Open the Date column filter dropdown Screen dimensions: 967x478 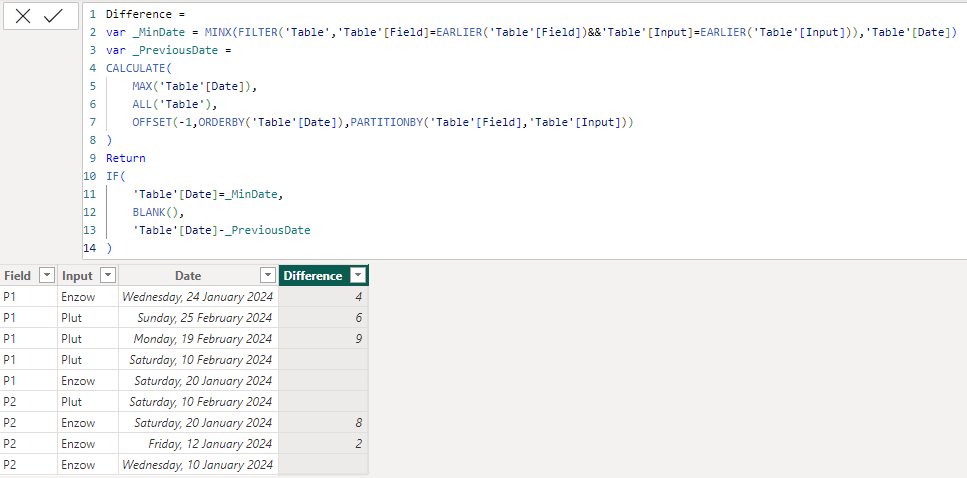pyautogui.click(x=268, y=275)
